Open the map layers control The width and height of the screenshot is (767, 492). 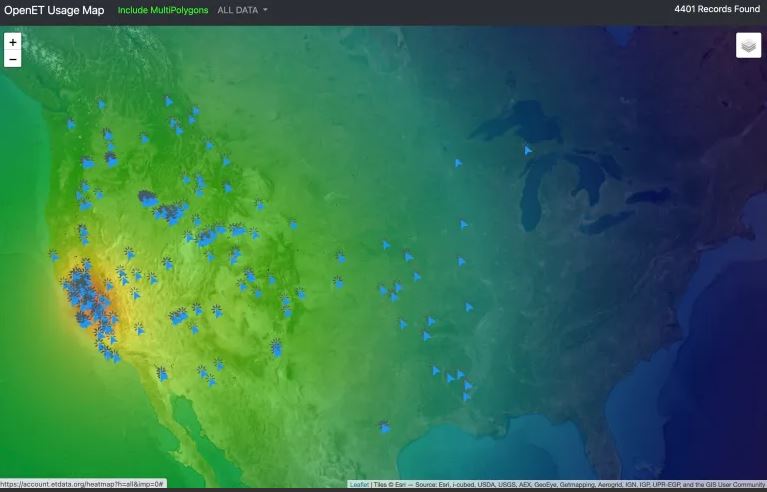[x=748, y=45]
